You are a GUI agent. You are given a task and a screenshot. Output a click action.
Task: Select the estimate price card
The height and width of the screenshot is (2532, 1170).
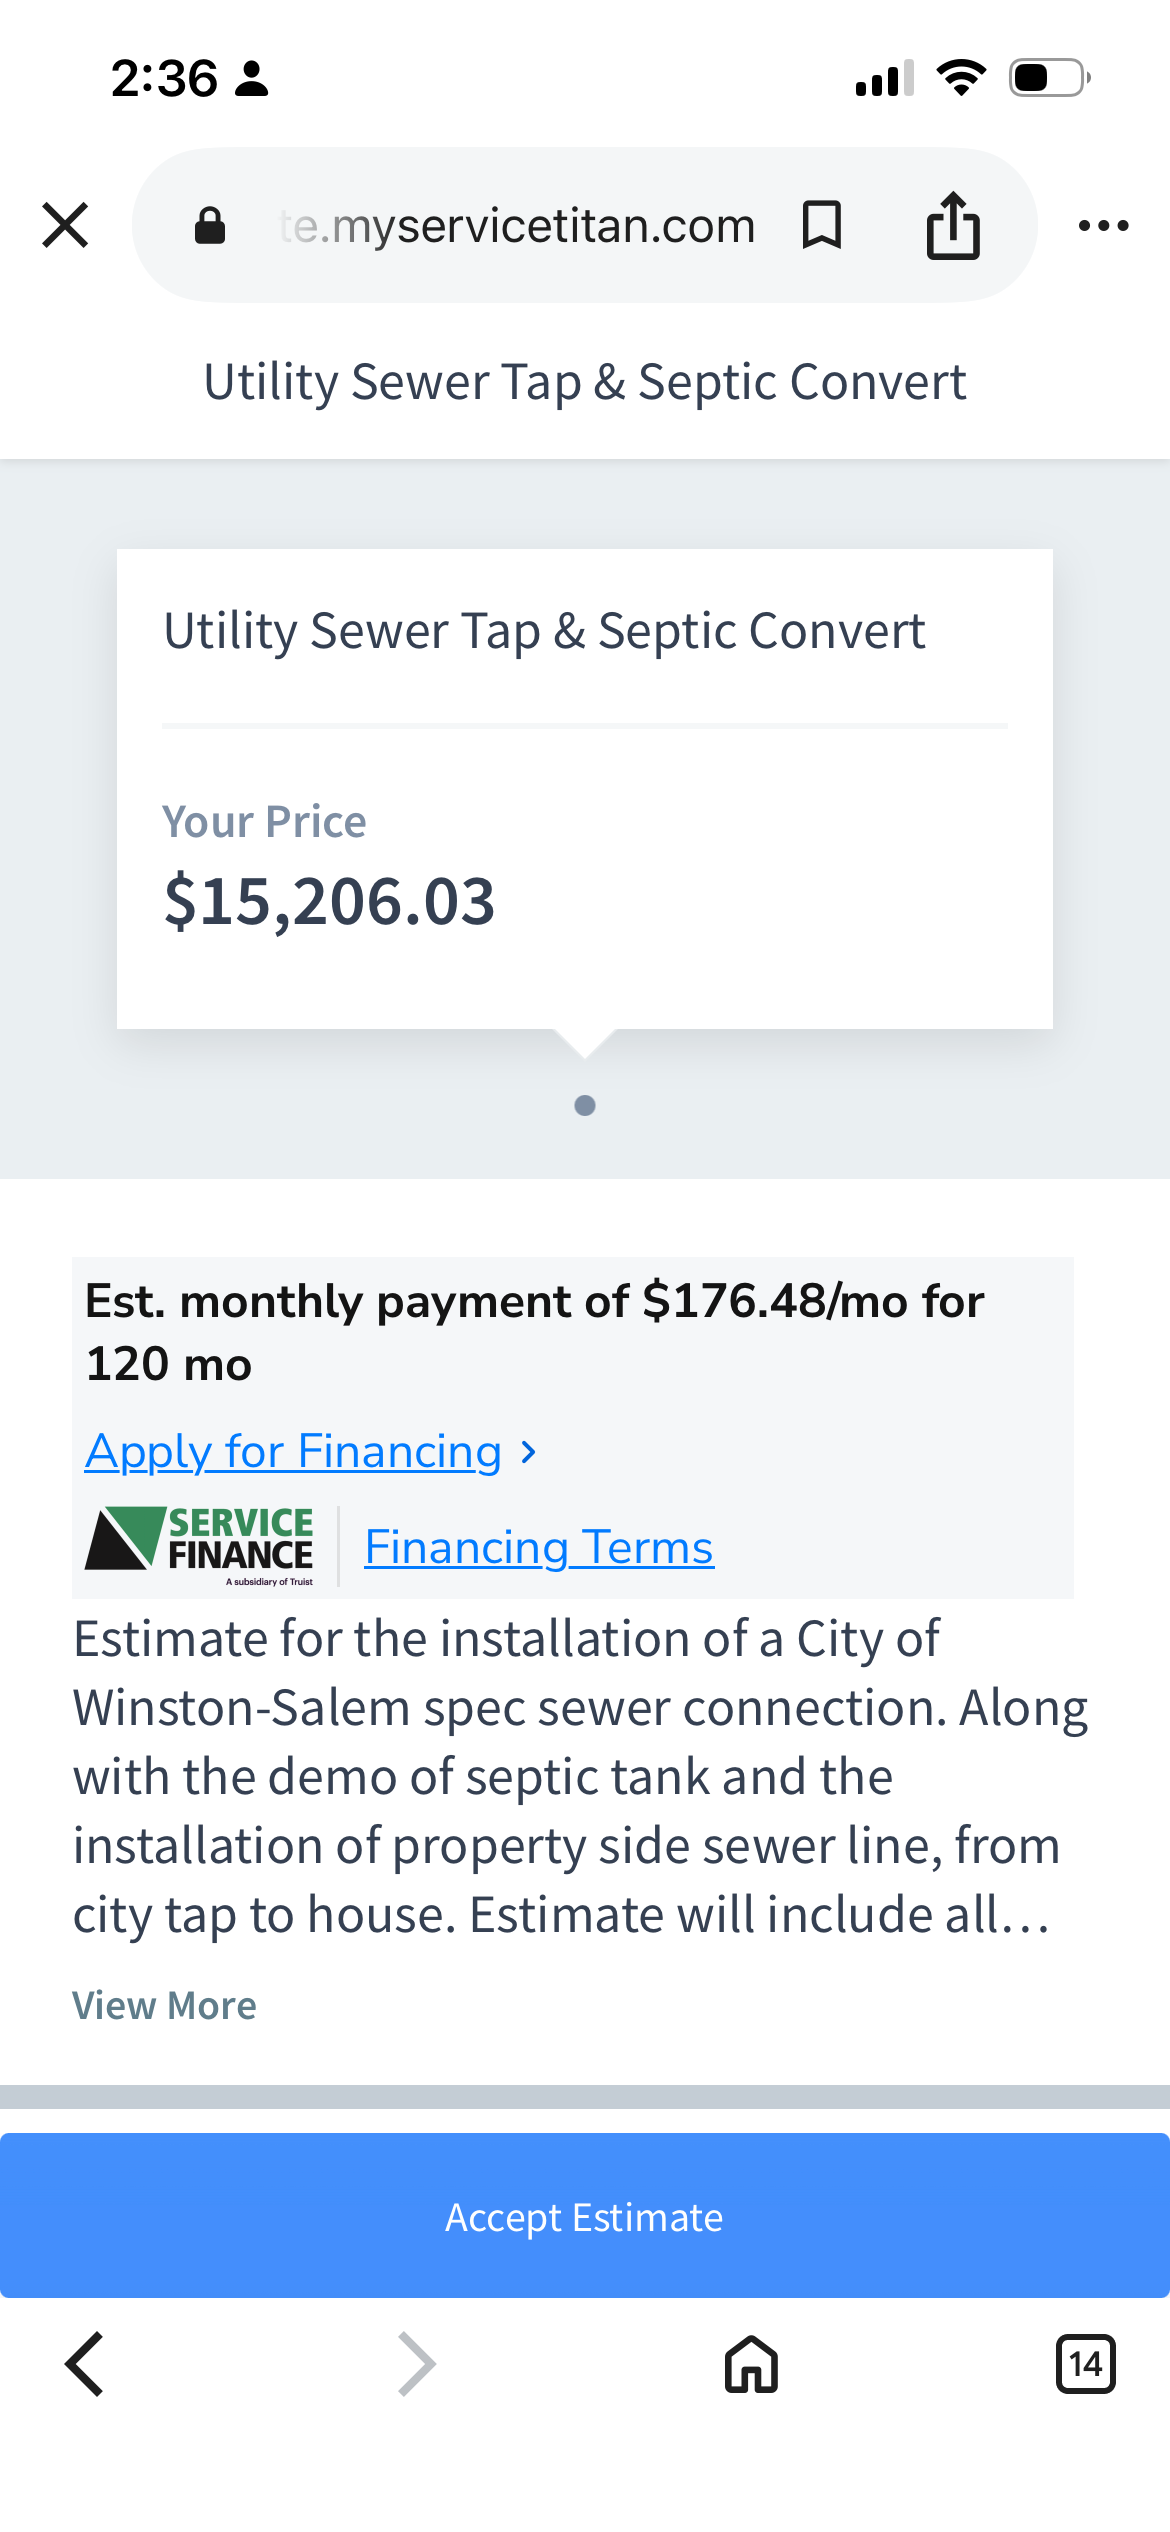pos(585,788)
